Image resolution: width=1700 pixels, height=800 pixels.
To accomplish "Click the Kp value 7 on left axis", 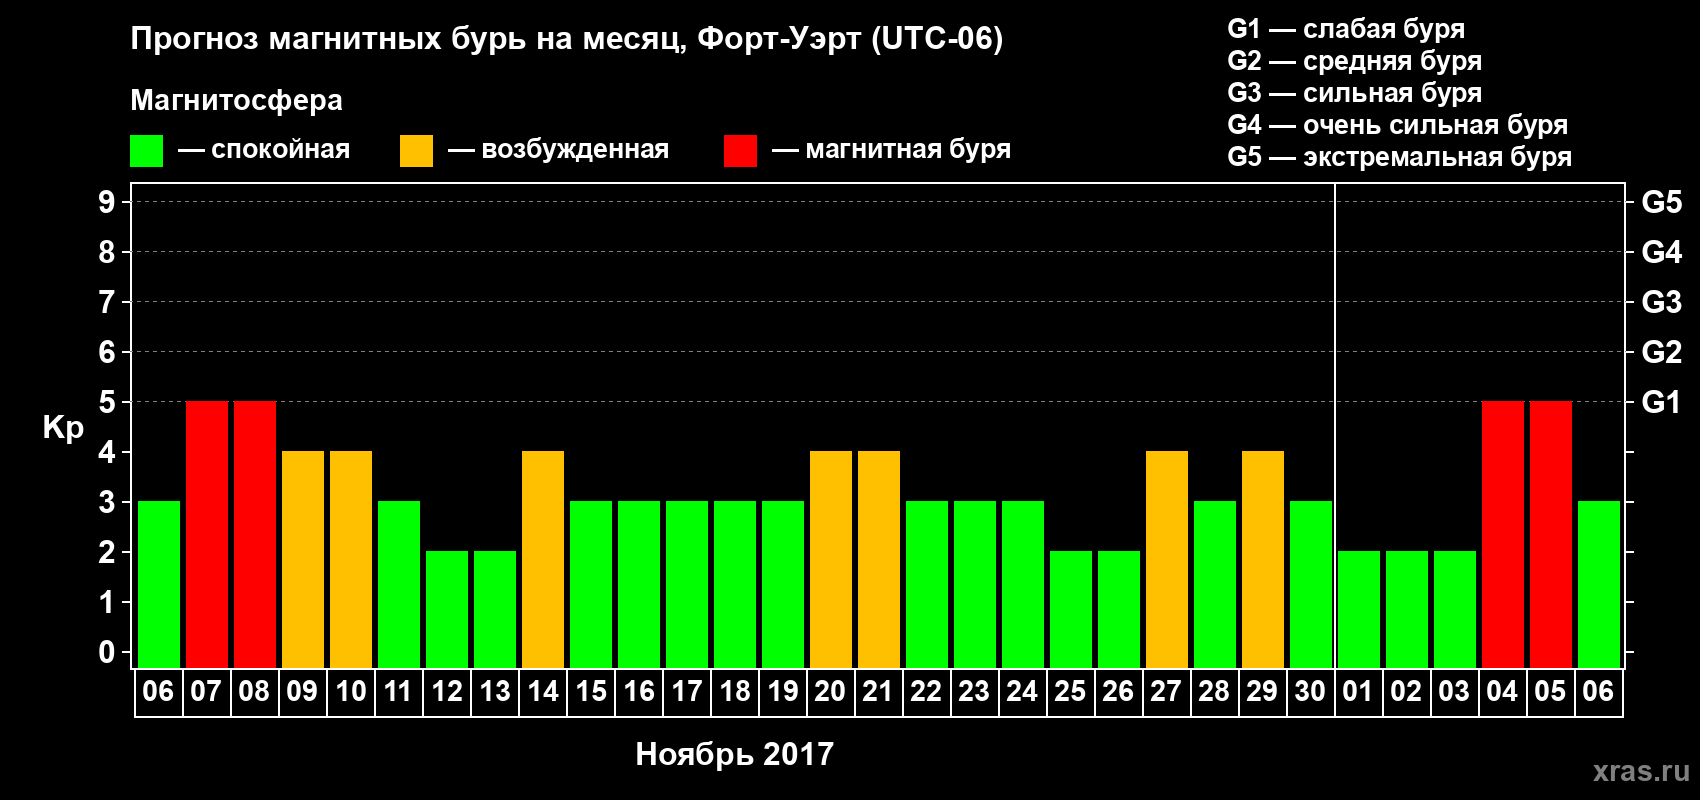I will 107,302.
